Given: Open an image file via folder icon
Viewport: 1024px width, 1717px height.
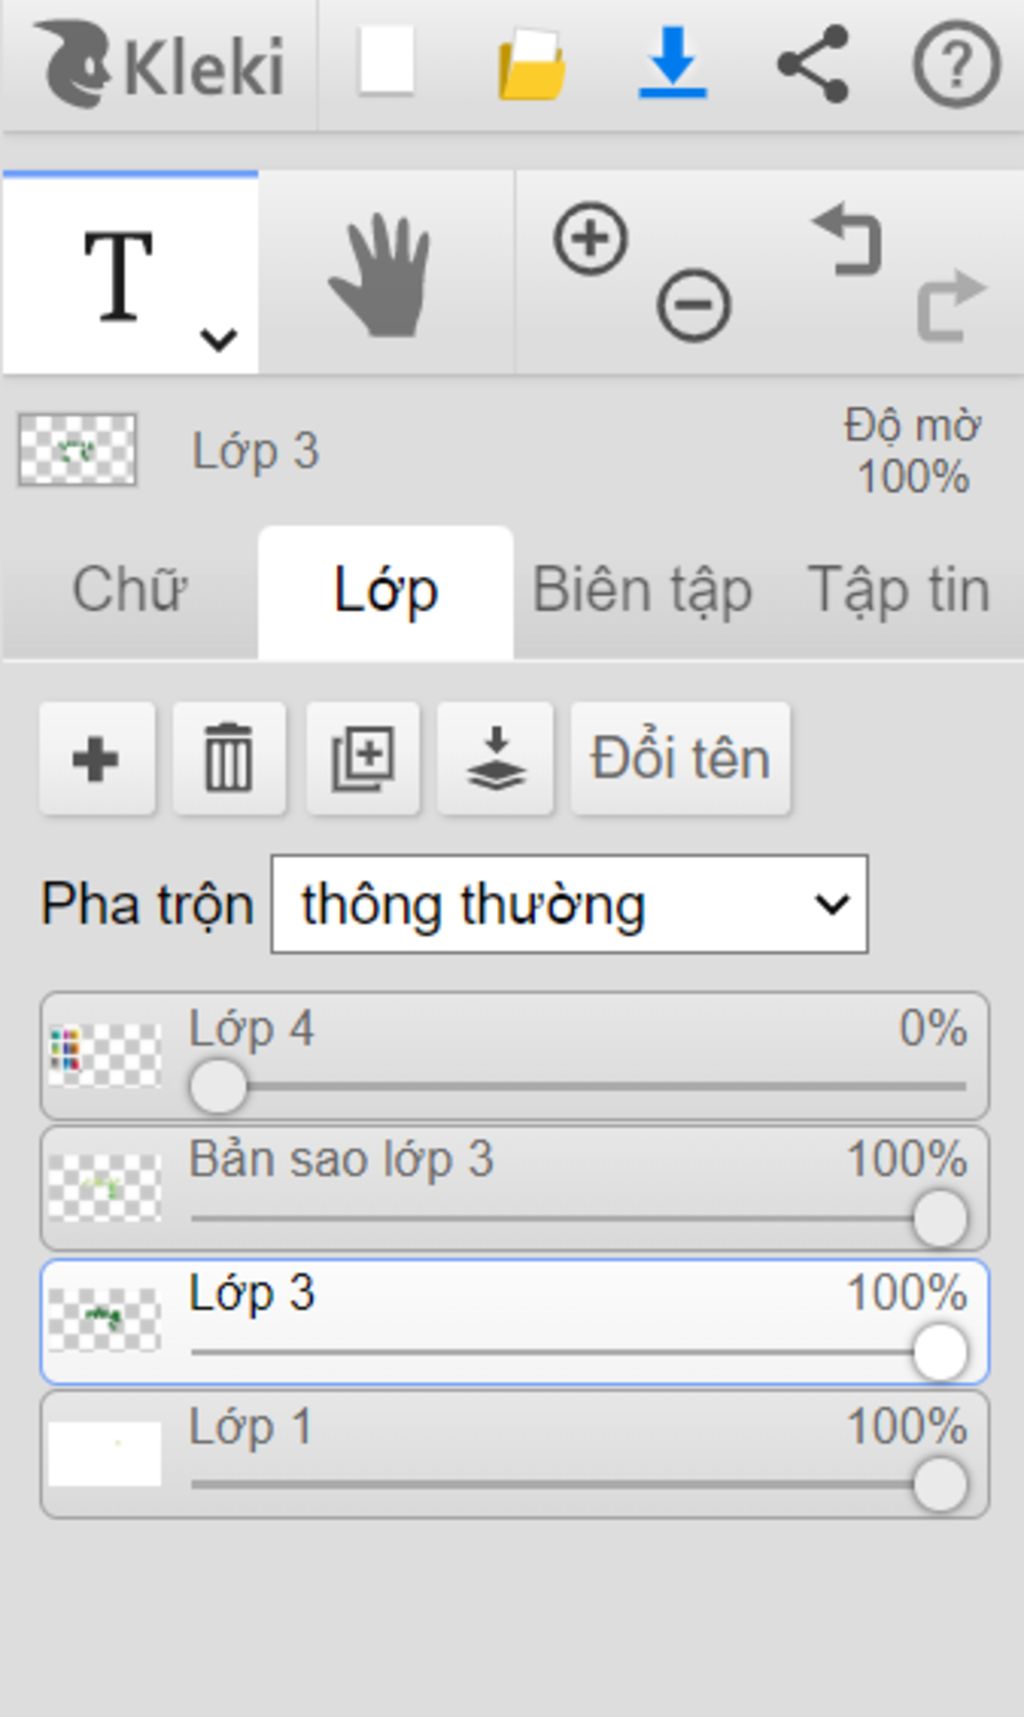Looking at the screenshot, I should coord(531,64).
